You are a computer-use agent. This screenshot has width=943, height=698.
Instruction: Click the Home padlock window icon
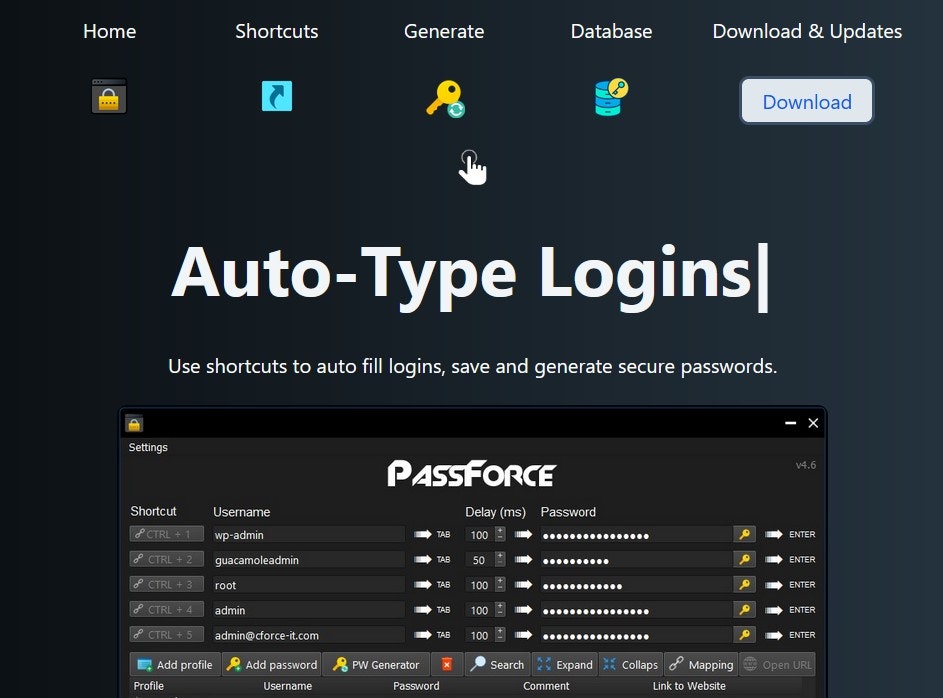click(109, 96)
